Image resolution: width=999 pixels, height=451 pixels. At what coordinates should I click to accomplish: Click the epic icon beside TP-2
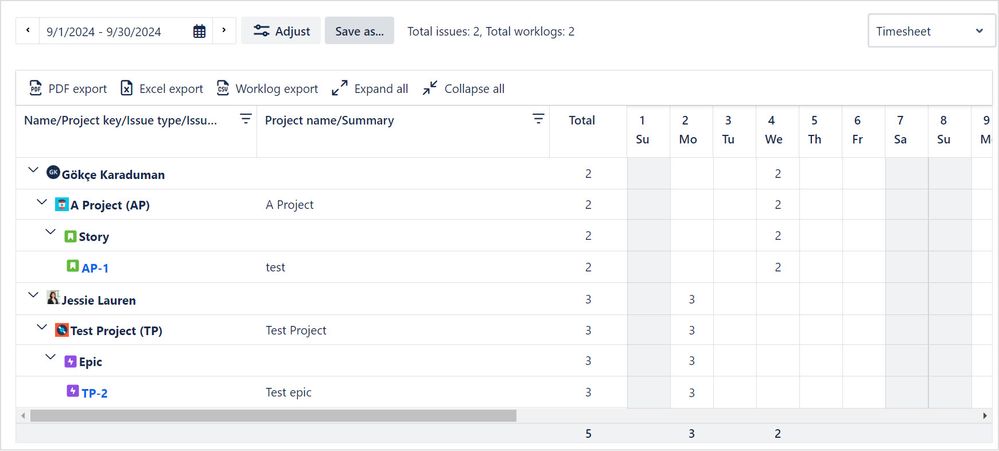[x=73, y=390]
